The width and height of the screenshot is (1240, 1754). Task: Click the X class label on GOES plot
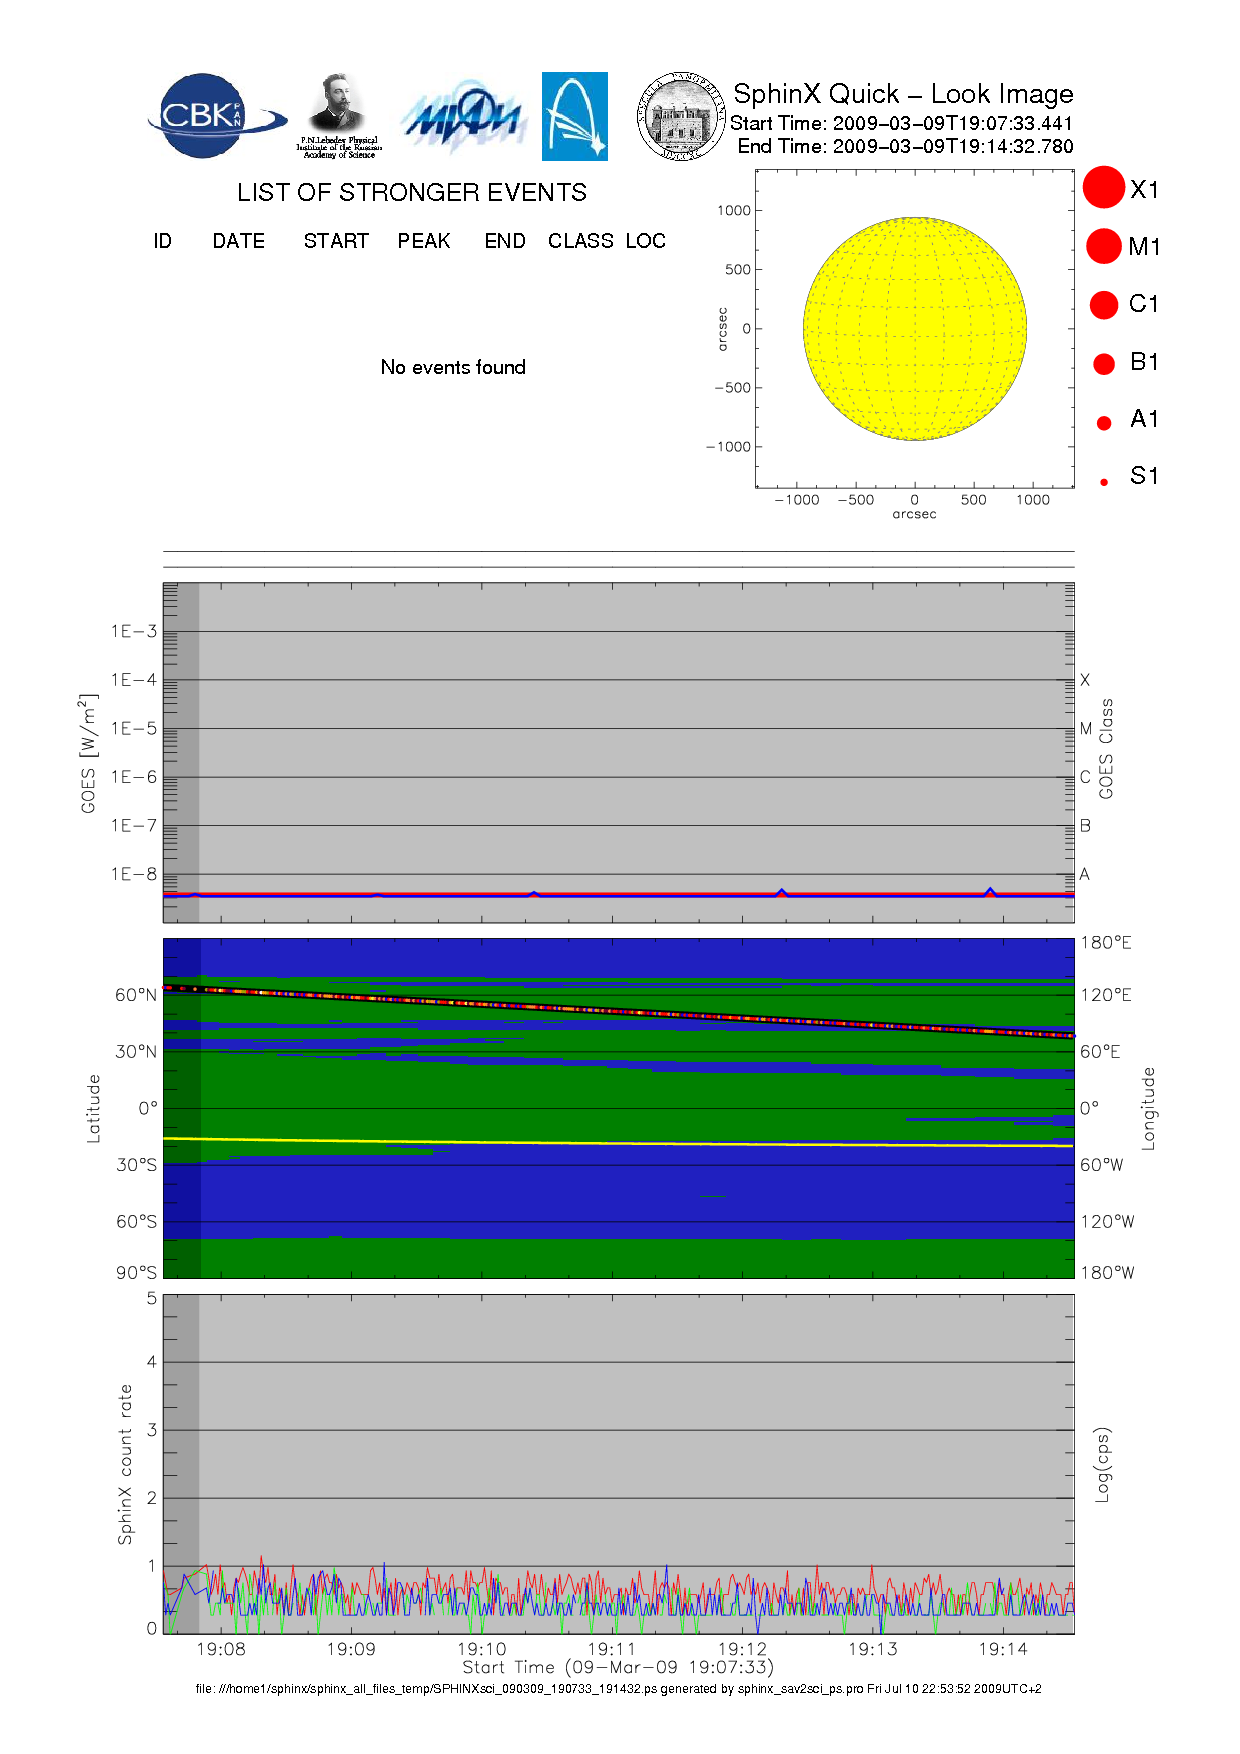(x=1085, y=680)
